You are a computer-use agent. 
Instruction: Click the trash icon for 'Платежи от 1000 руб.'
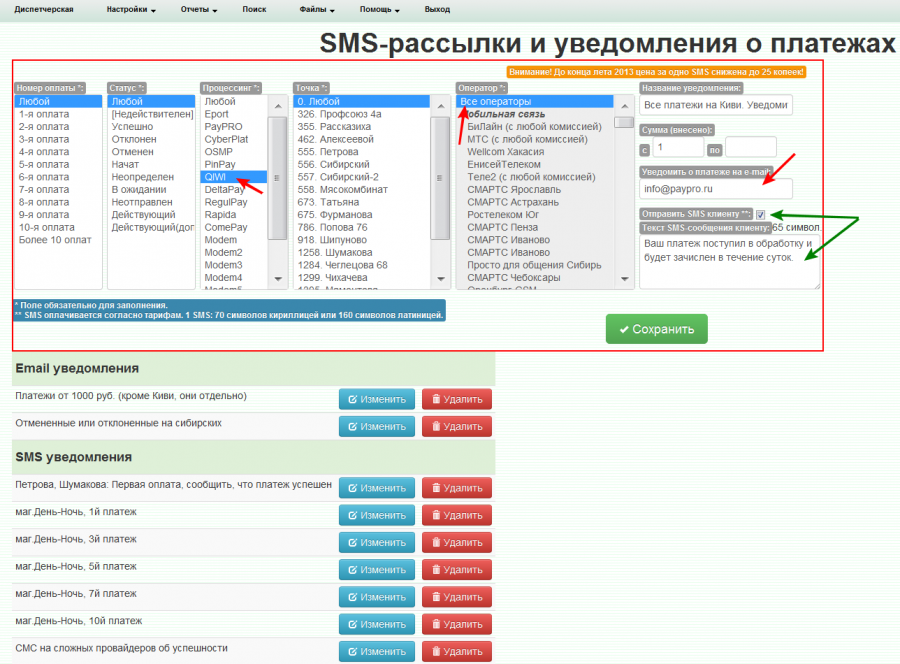coord(436,399)
